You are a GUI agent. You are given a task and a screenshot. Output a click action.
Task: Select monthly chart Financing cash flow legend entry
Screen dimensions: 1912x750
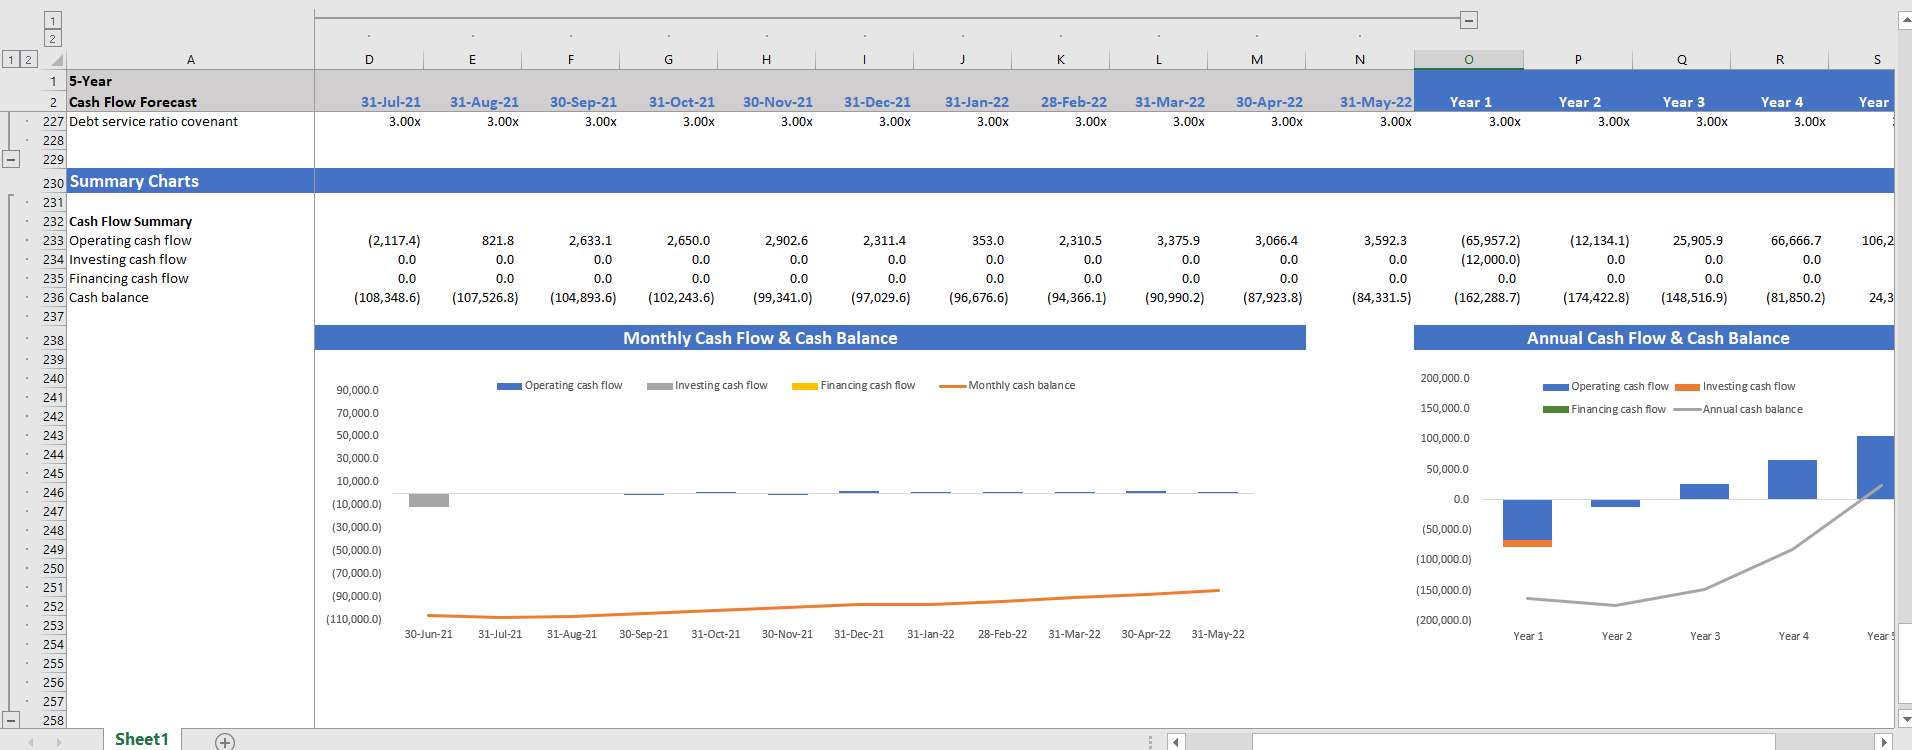pyautogui.click(x=853, y=386)
